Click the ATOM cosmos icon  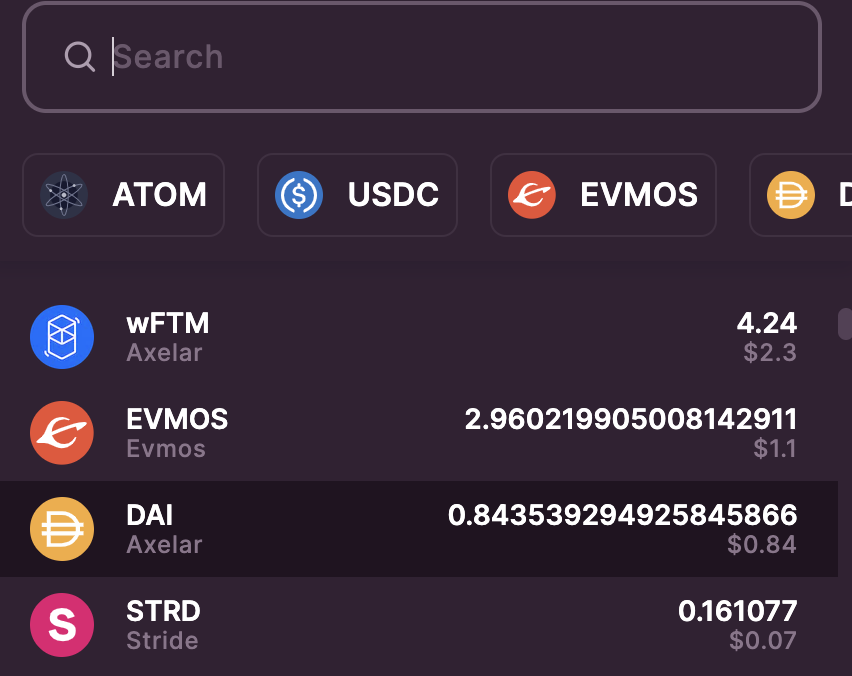coord(62,194)
